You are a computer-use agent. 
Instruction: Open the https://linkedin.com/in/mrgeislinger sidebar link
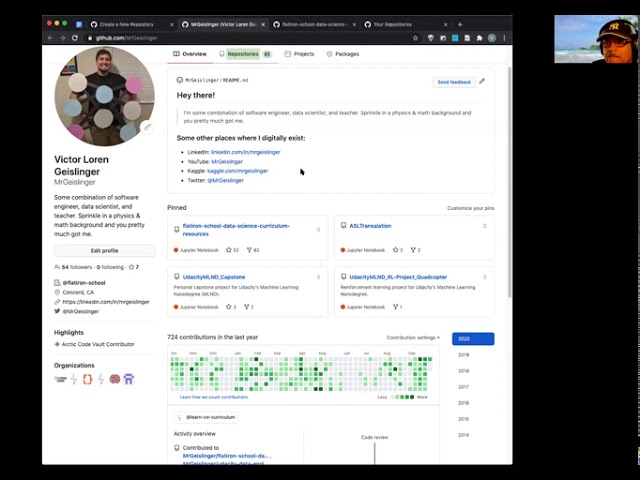pyautogui.click(x=106, y=302)
